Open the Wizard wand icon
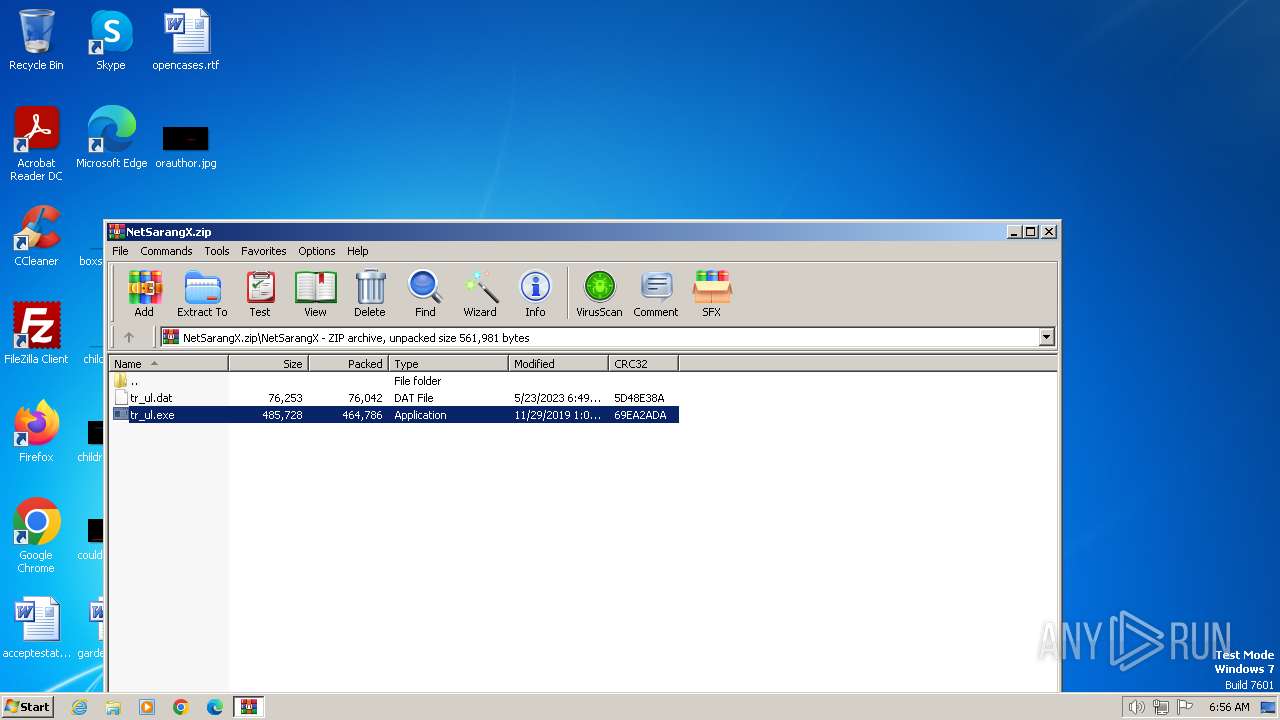 [480, 293]
